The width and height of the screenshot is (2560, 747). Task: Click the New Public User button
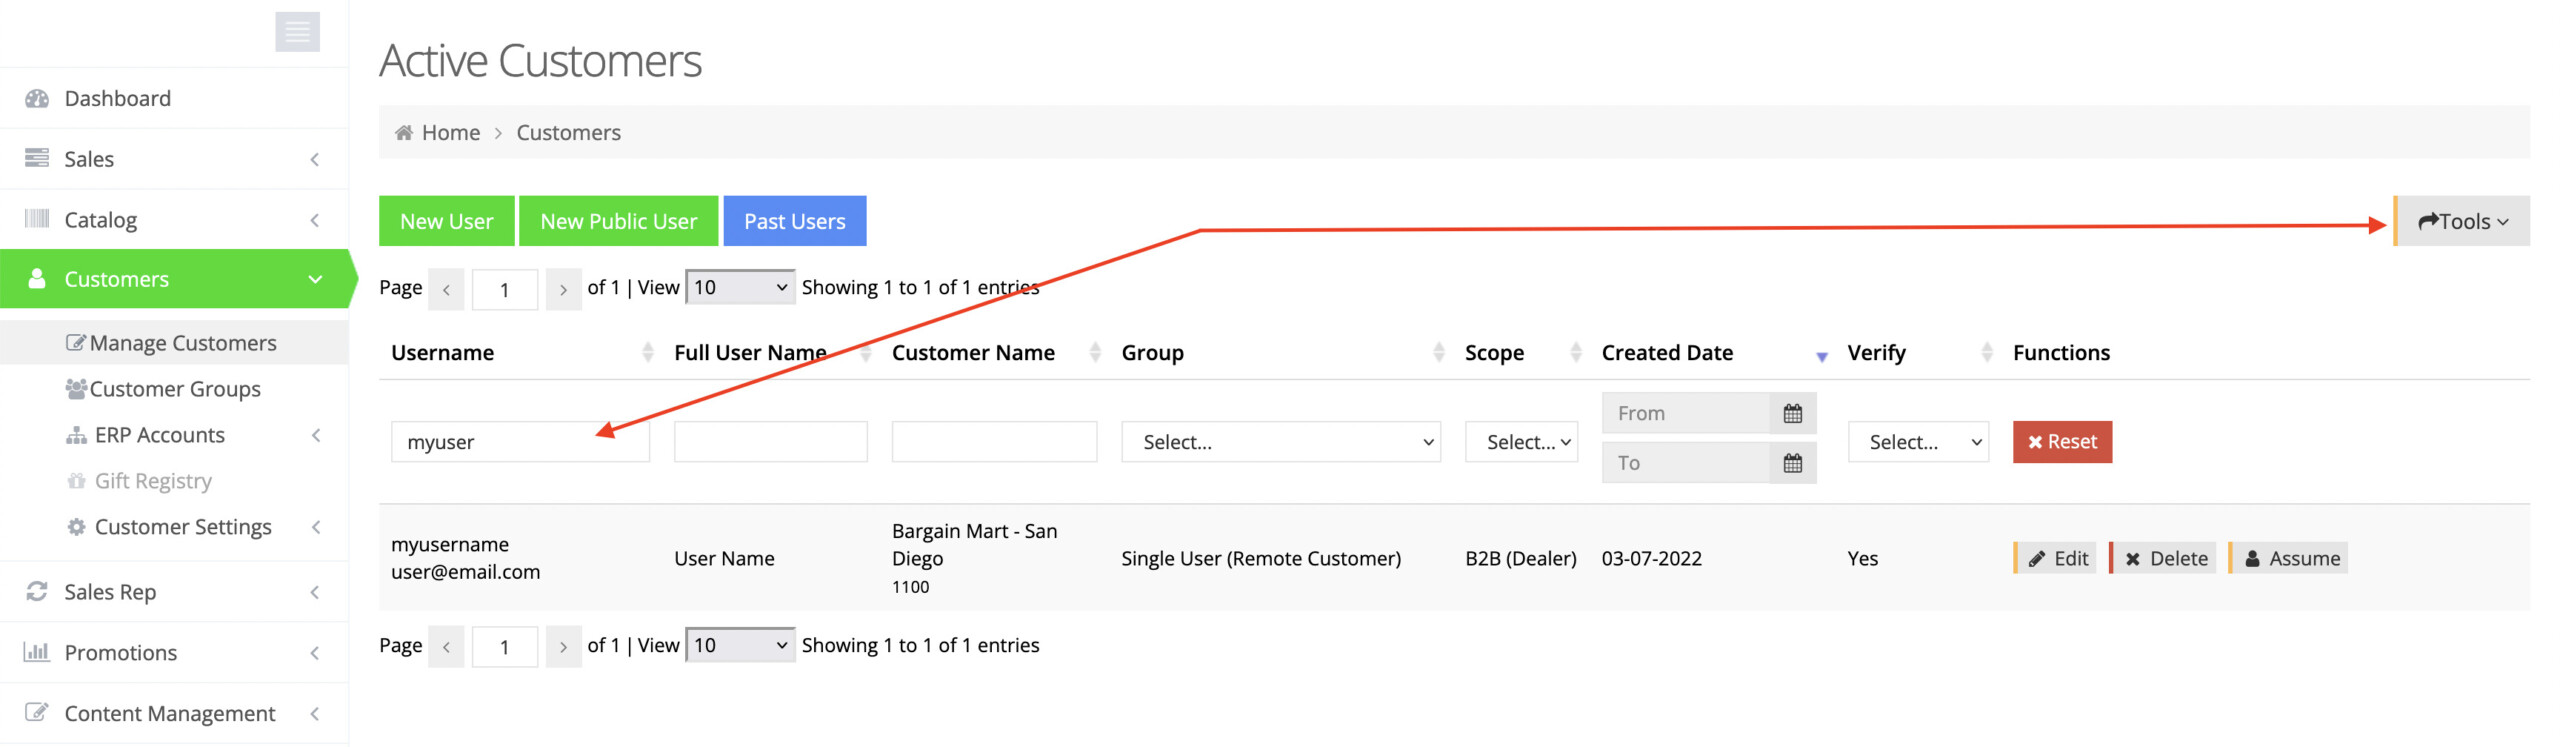pyautogui.click(x=617, y=221)
